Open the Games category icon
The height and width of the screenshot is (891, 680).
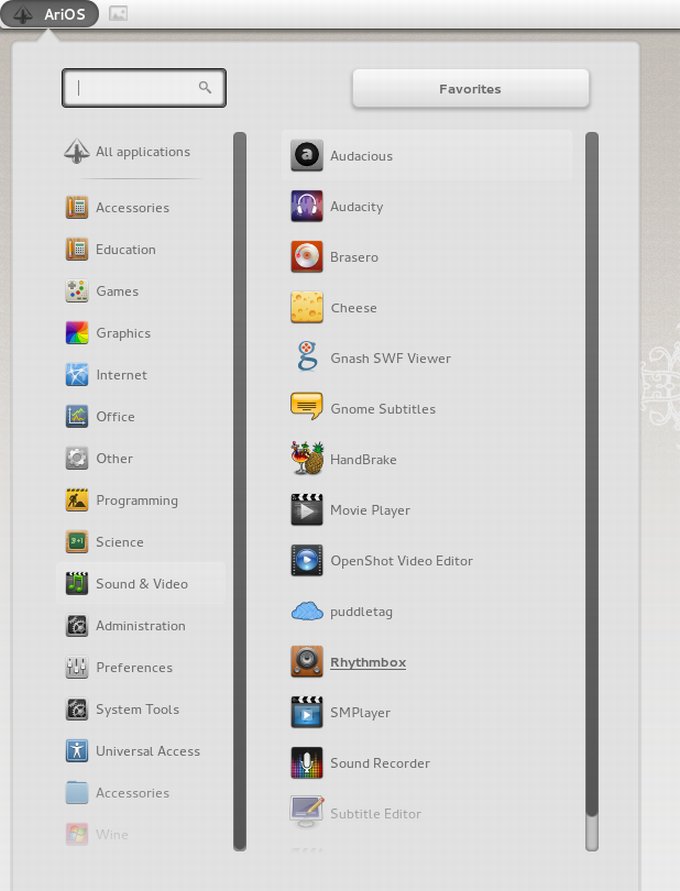coord(77,291)
